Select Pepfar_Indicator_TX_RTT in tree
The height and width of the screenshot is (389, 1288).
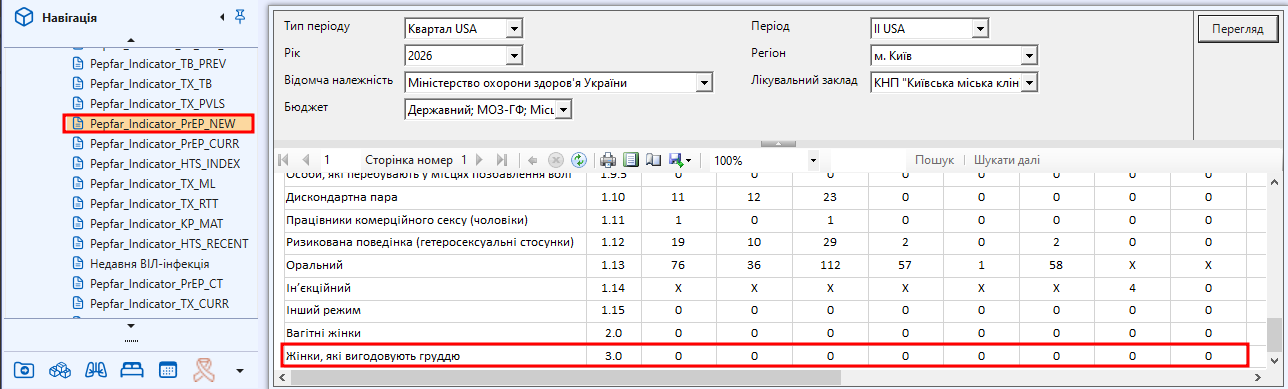pos(155,203)
